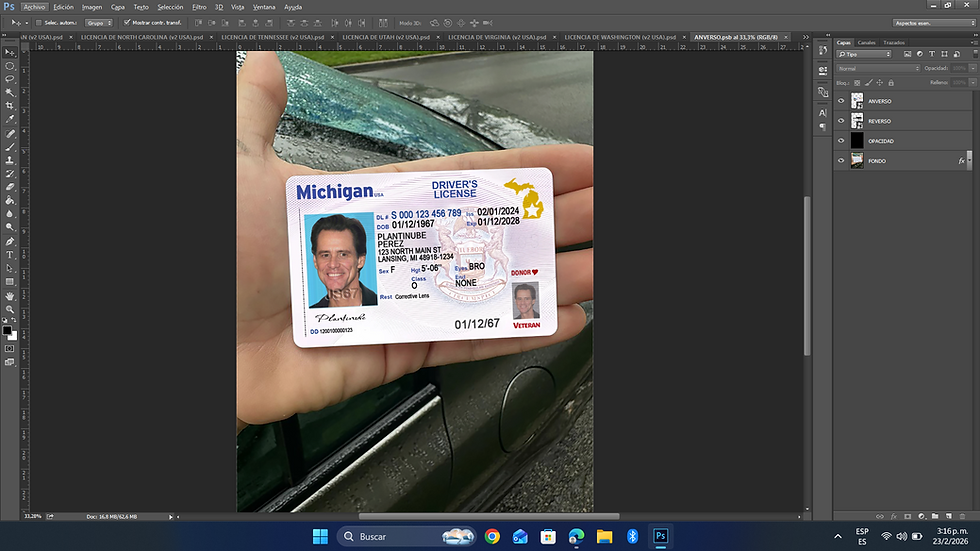Select the Horizontal Type tool
Screen dimensions: 980x551
coord(9,255)
